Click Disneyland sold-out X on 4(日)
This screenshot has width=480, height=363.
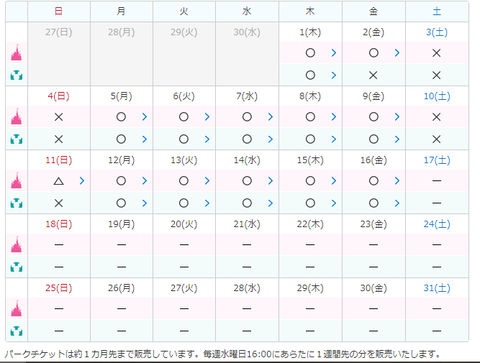59,117
